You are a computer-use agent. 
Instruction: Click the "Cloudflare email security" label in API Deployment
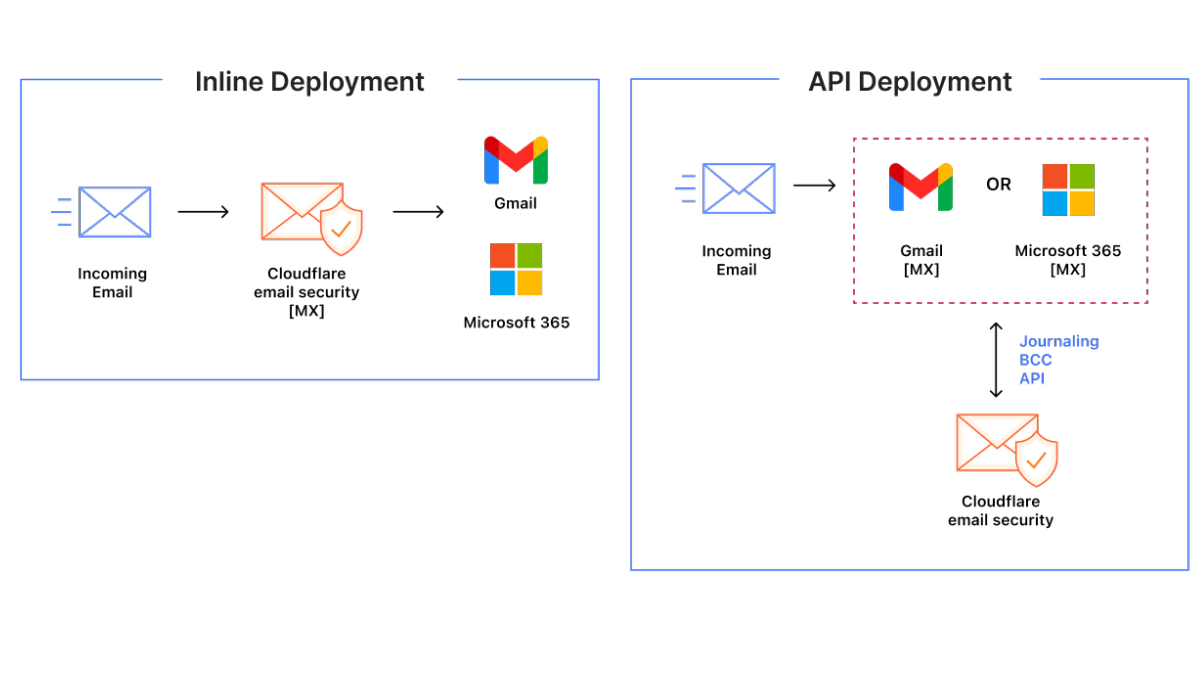pos(1001,510)
